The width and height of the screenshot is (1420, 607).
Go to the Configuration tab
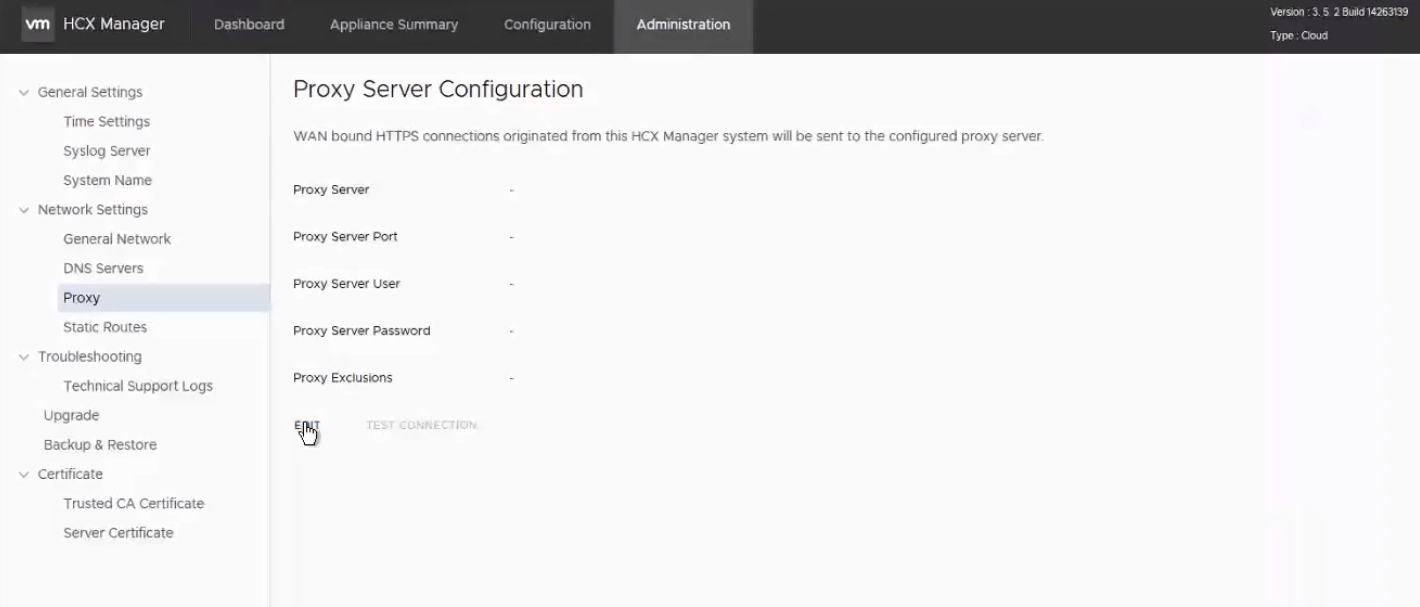(547, 25)
